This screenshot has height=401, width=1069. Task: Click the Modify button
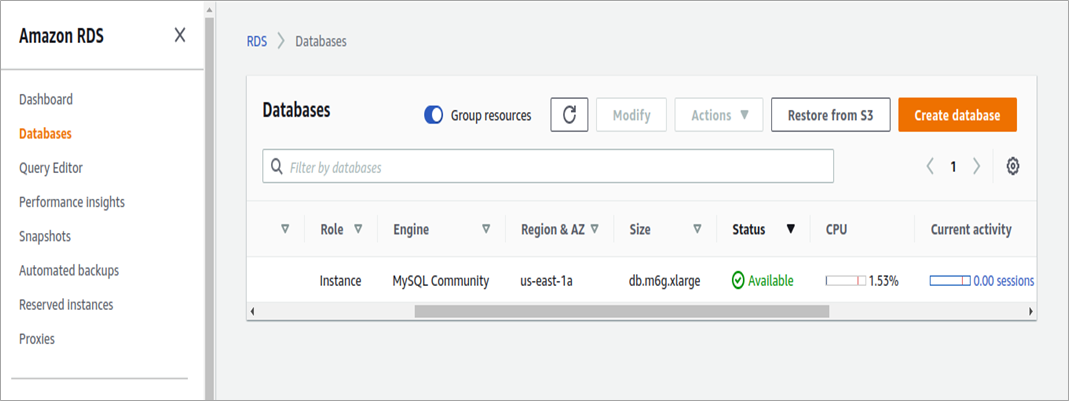[x=631, y=115]
